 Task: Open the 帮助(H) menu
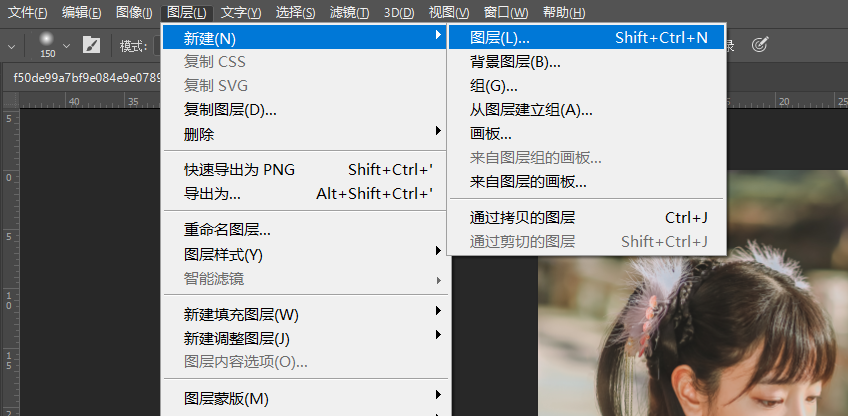pos(564,12)
